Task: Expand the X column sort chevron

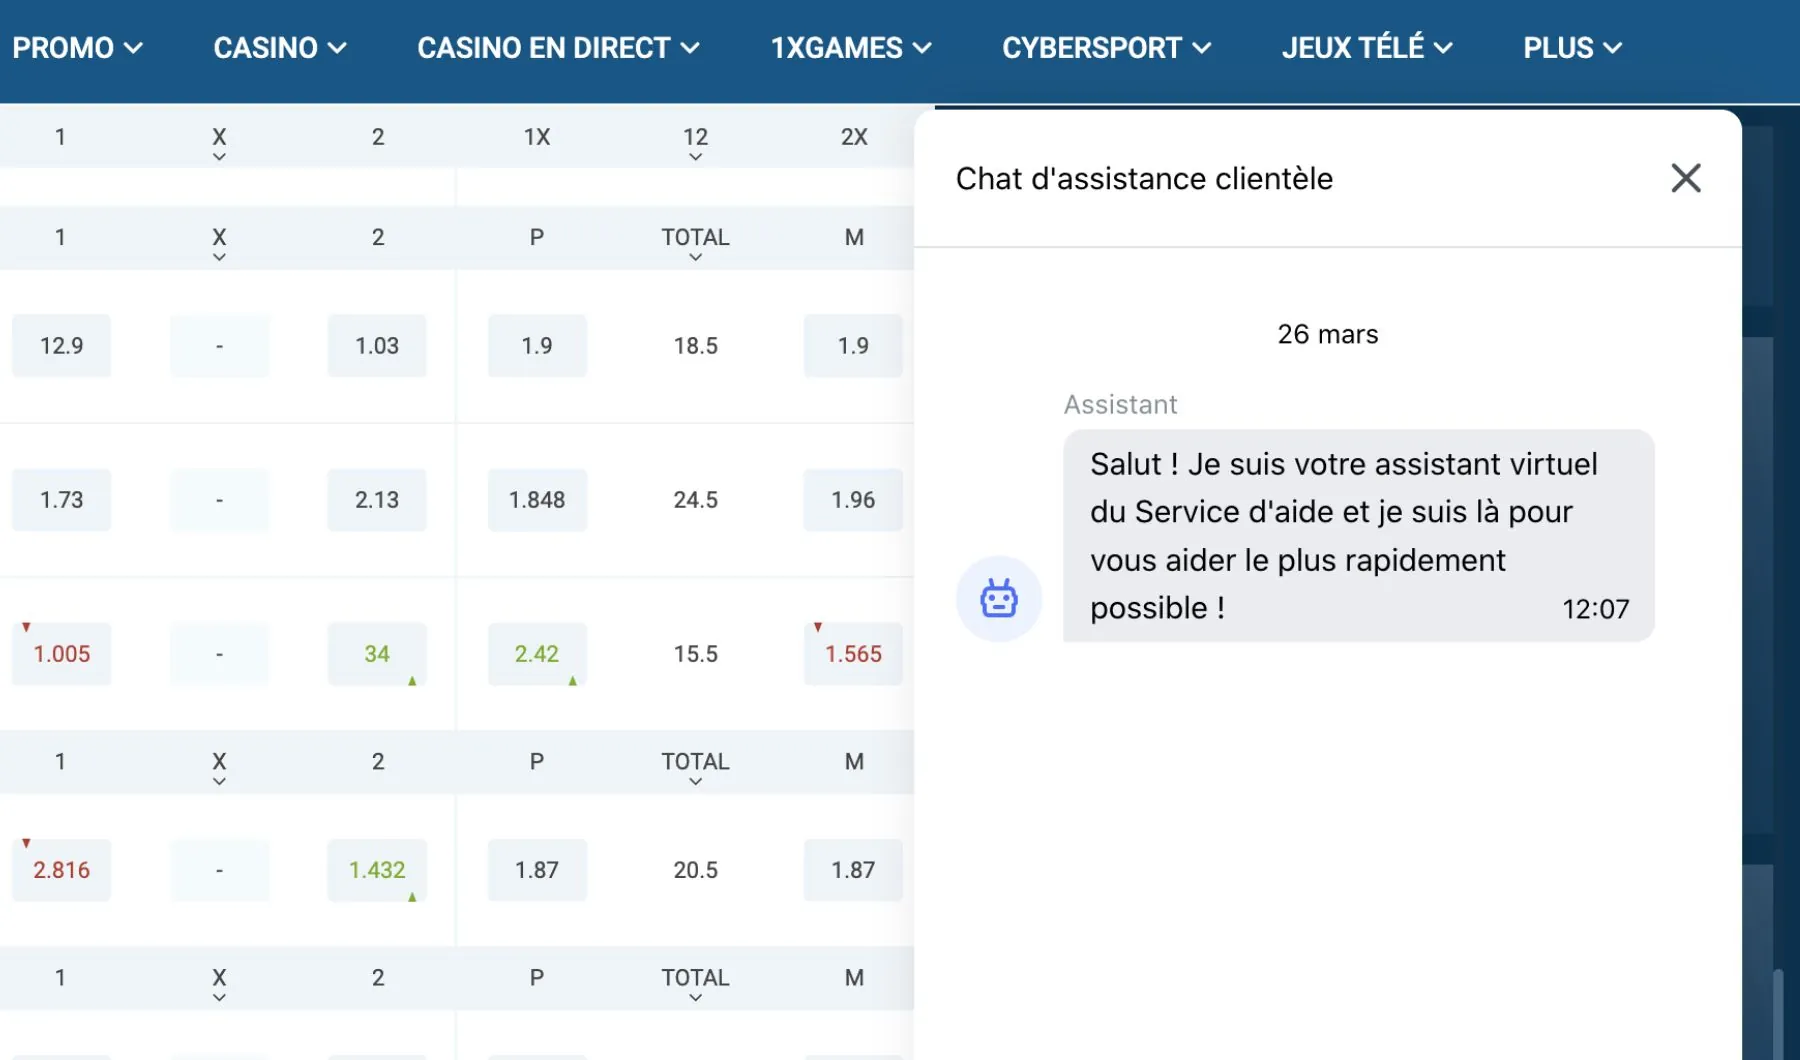Action: tap(219, 156)
